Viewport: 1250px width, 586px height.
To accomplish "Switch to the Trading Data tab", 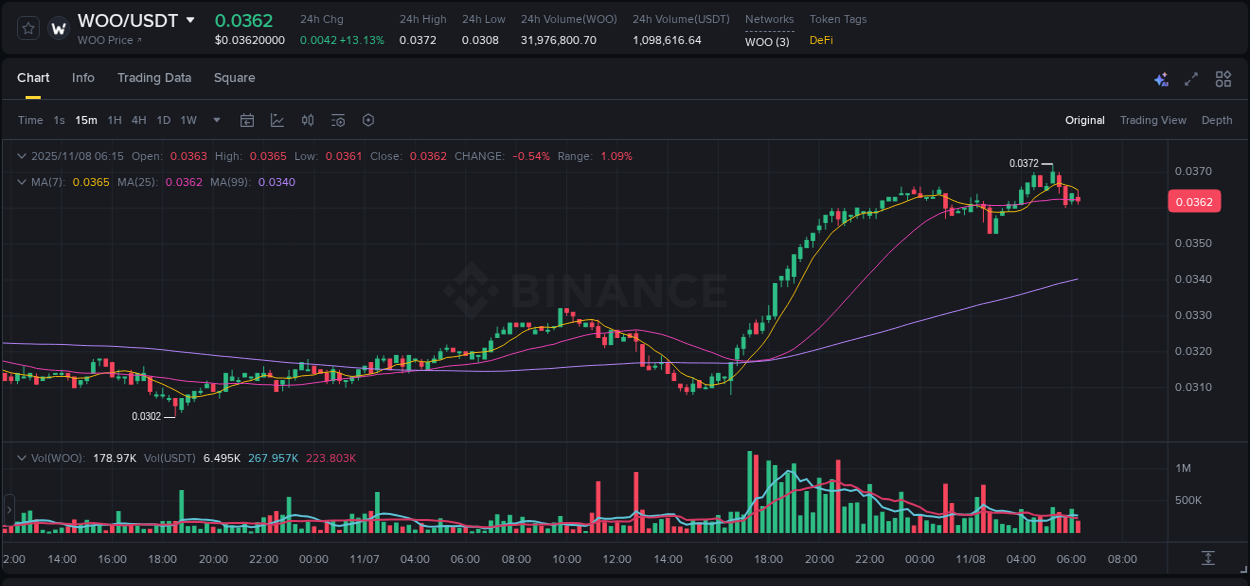I will coord(155,78).
